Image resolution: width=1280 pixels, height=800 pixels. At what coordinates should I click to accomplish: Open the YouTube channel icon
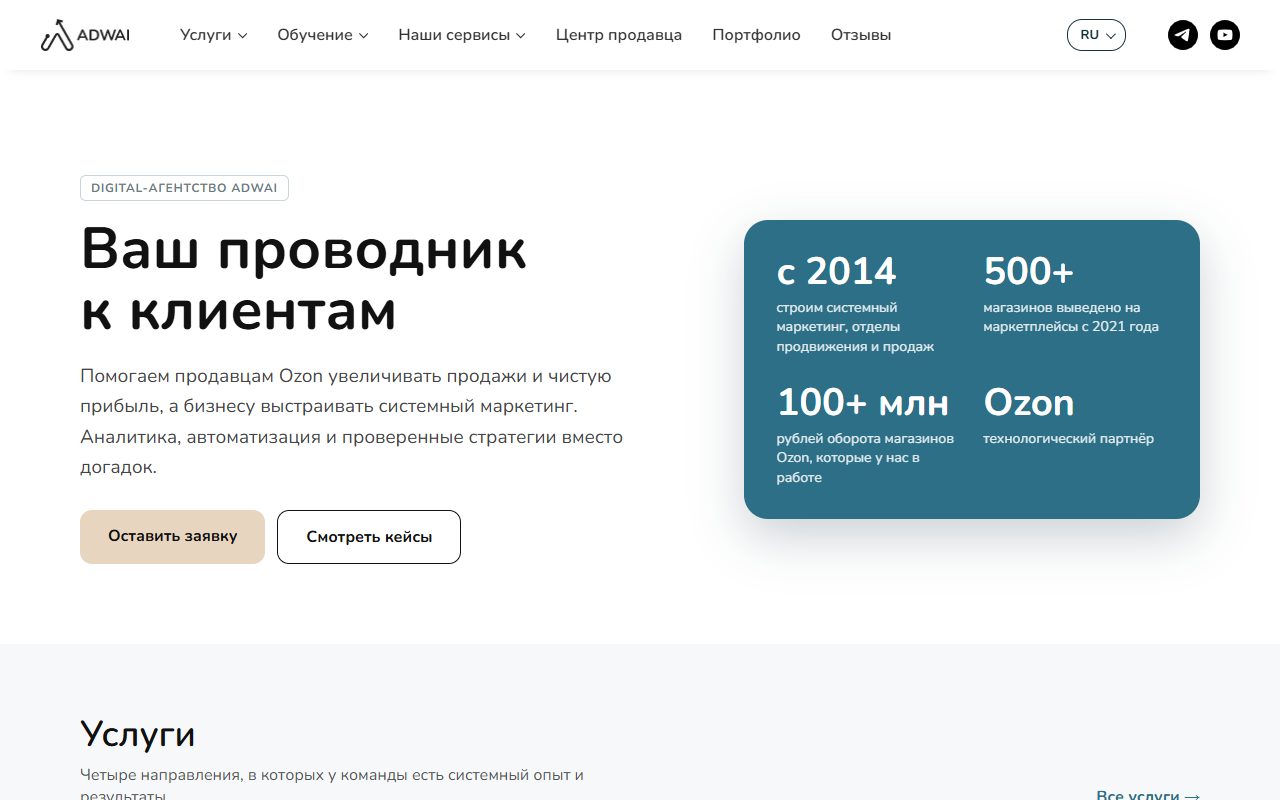[1225, 35]
